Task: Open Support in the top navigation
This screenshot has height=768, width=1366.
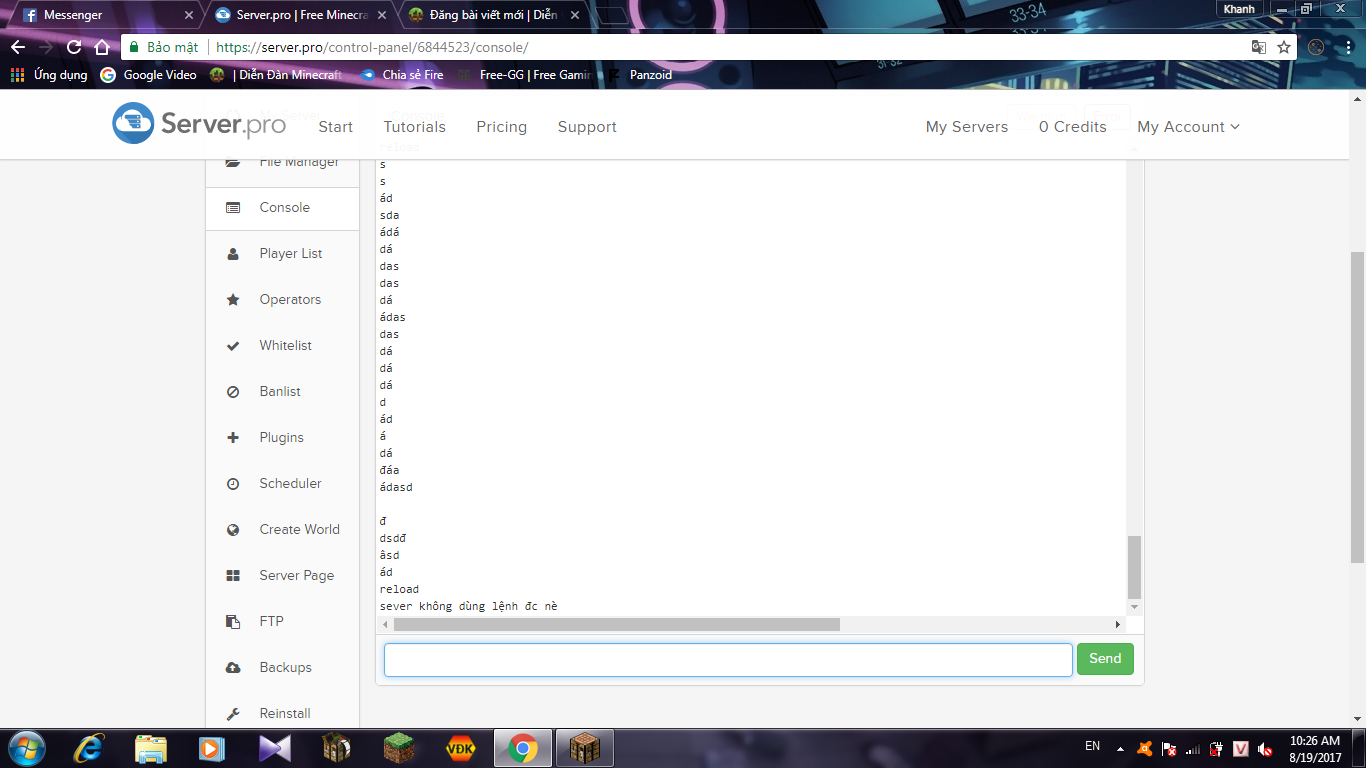Action: pyautogui.click(x=587, y=127)
